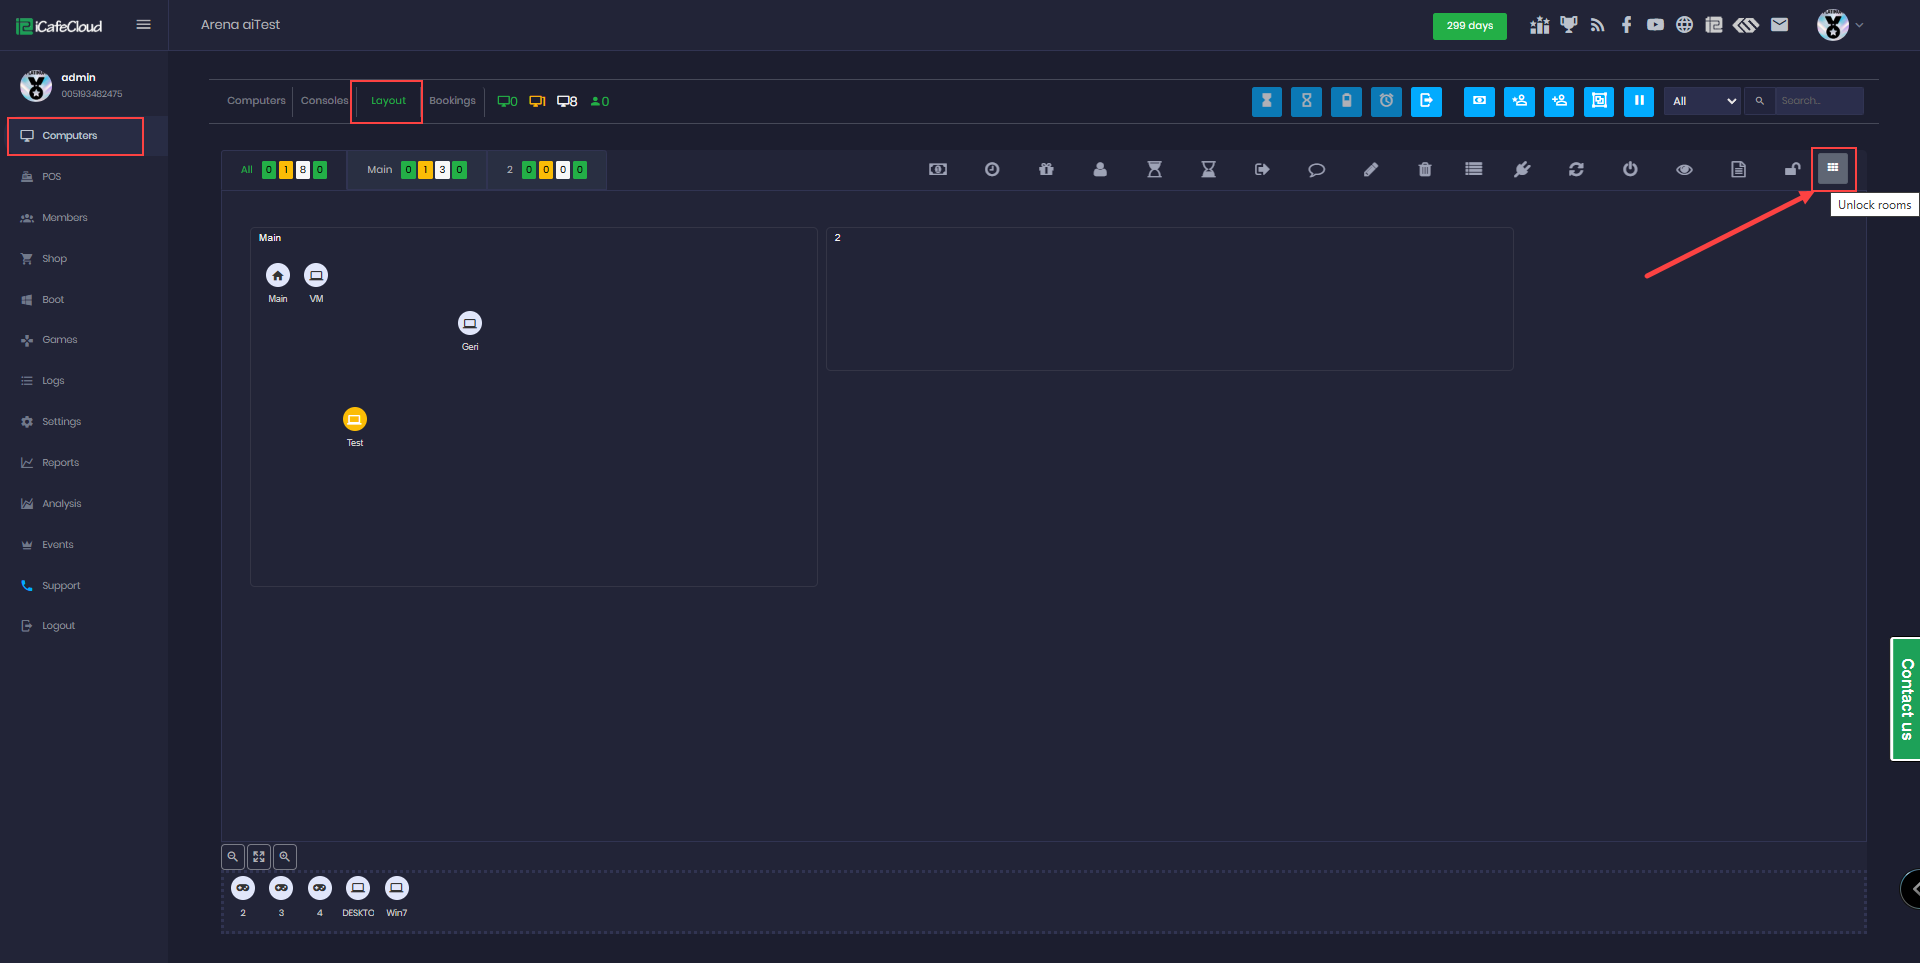The height and width of the screenshot is (963, 1920).
Task: Click the refresh arrows icon in toolbar
Action: (1576, 170)
